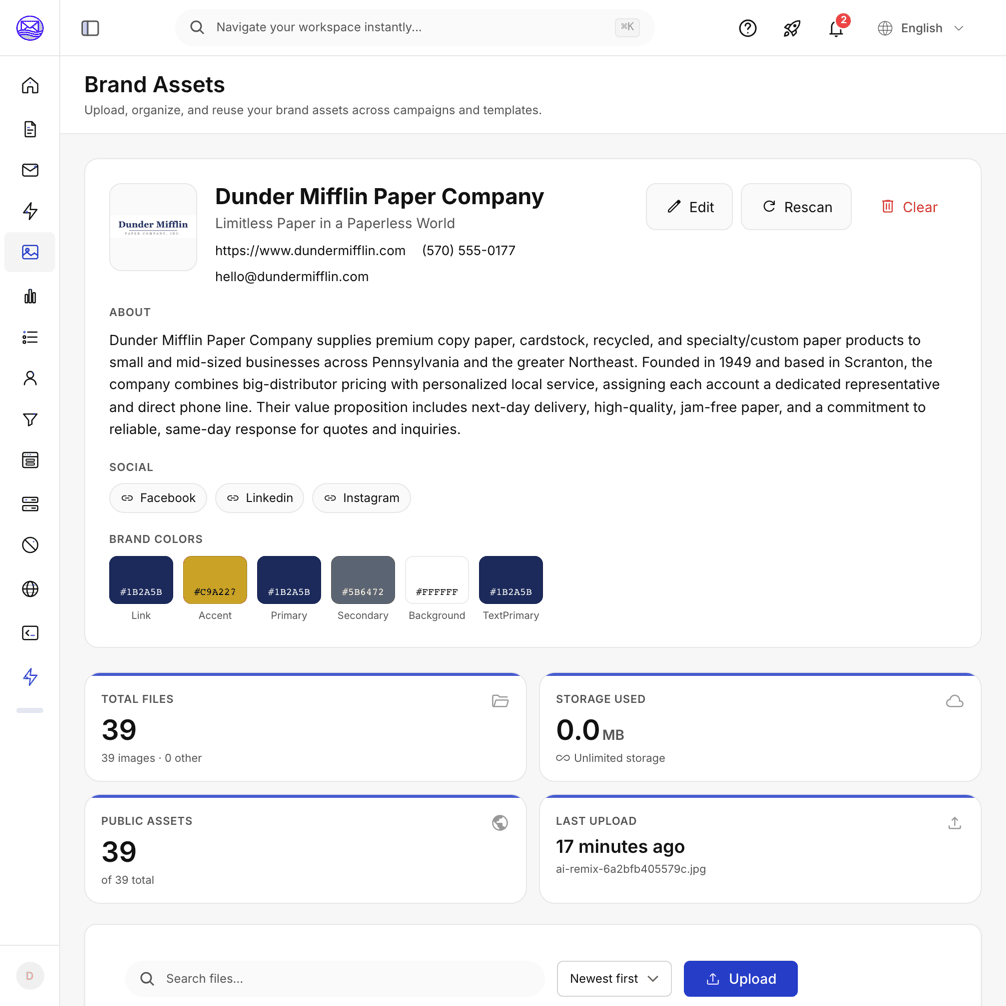Image resolution: width=1006 pixels, height=1006 pixels.
Task: Open the help question mark icon
Action: [x=747, y=28]
